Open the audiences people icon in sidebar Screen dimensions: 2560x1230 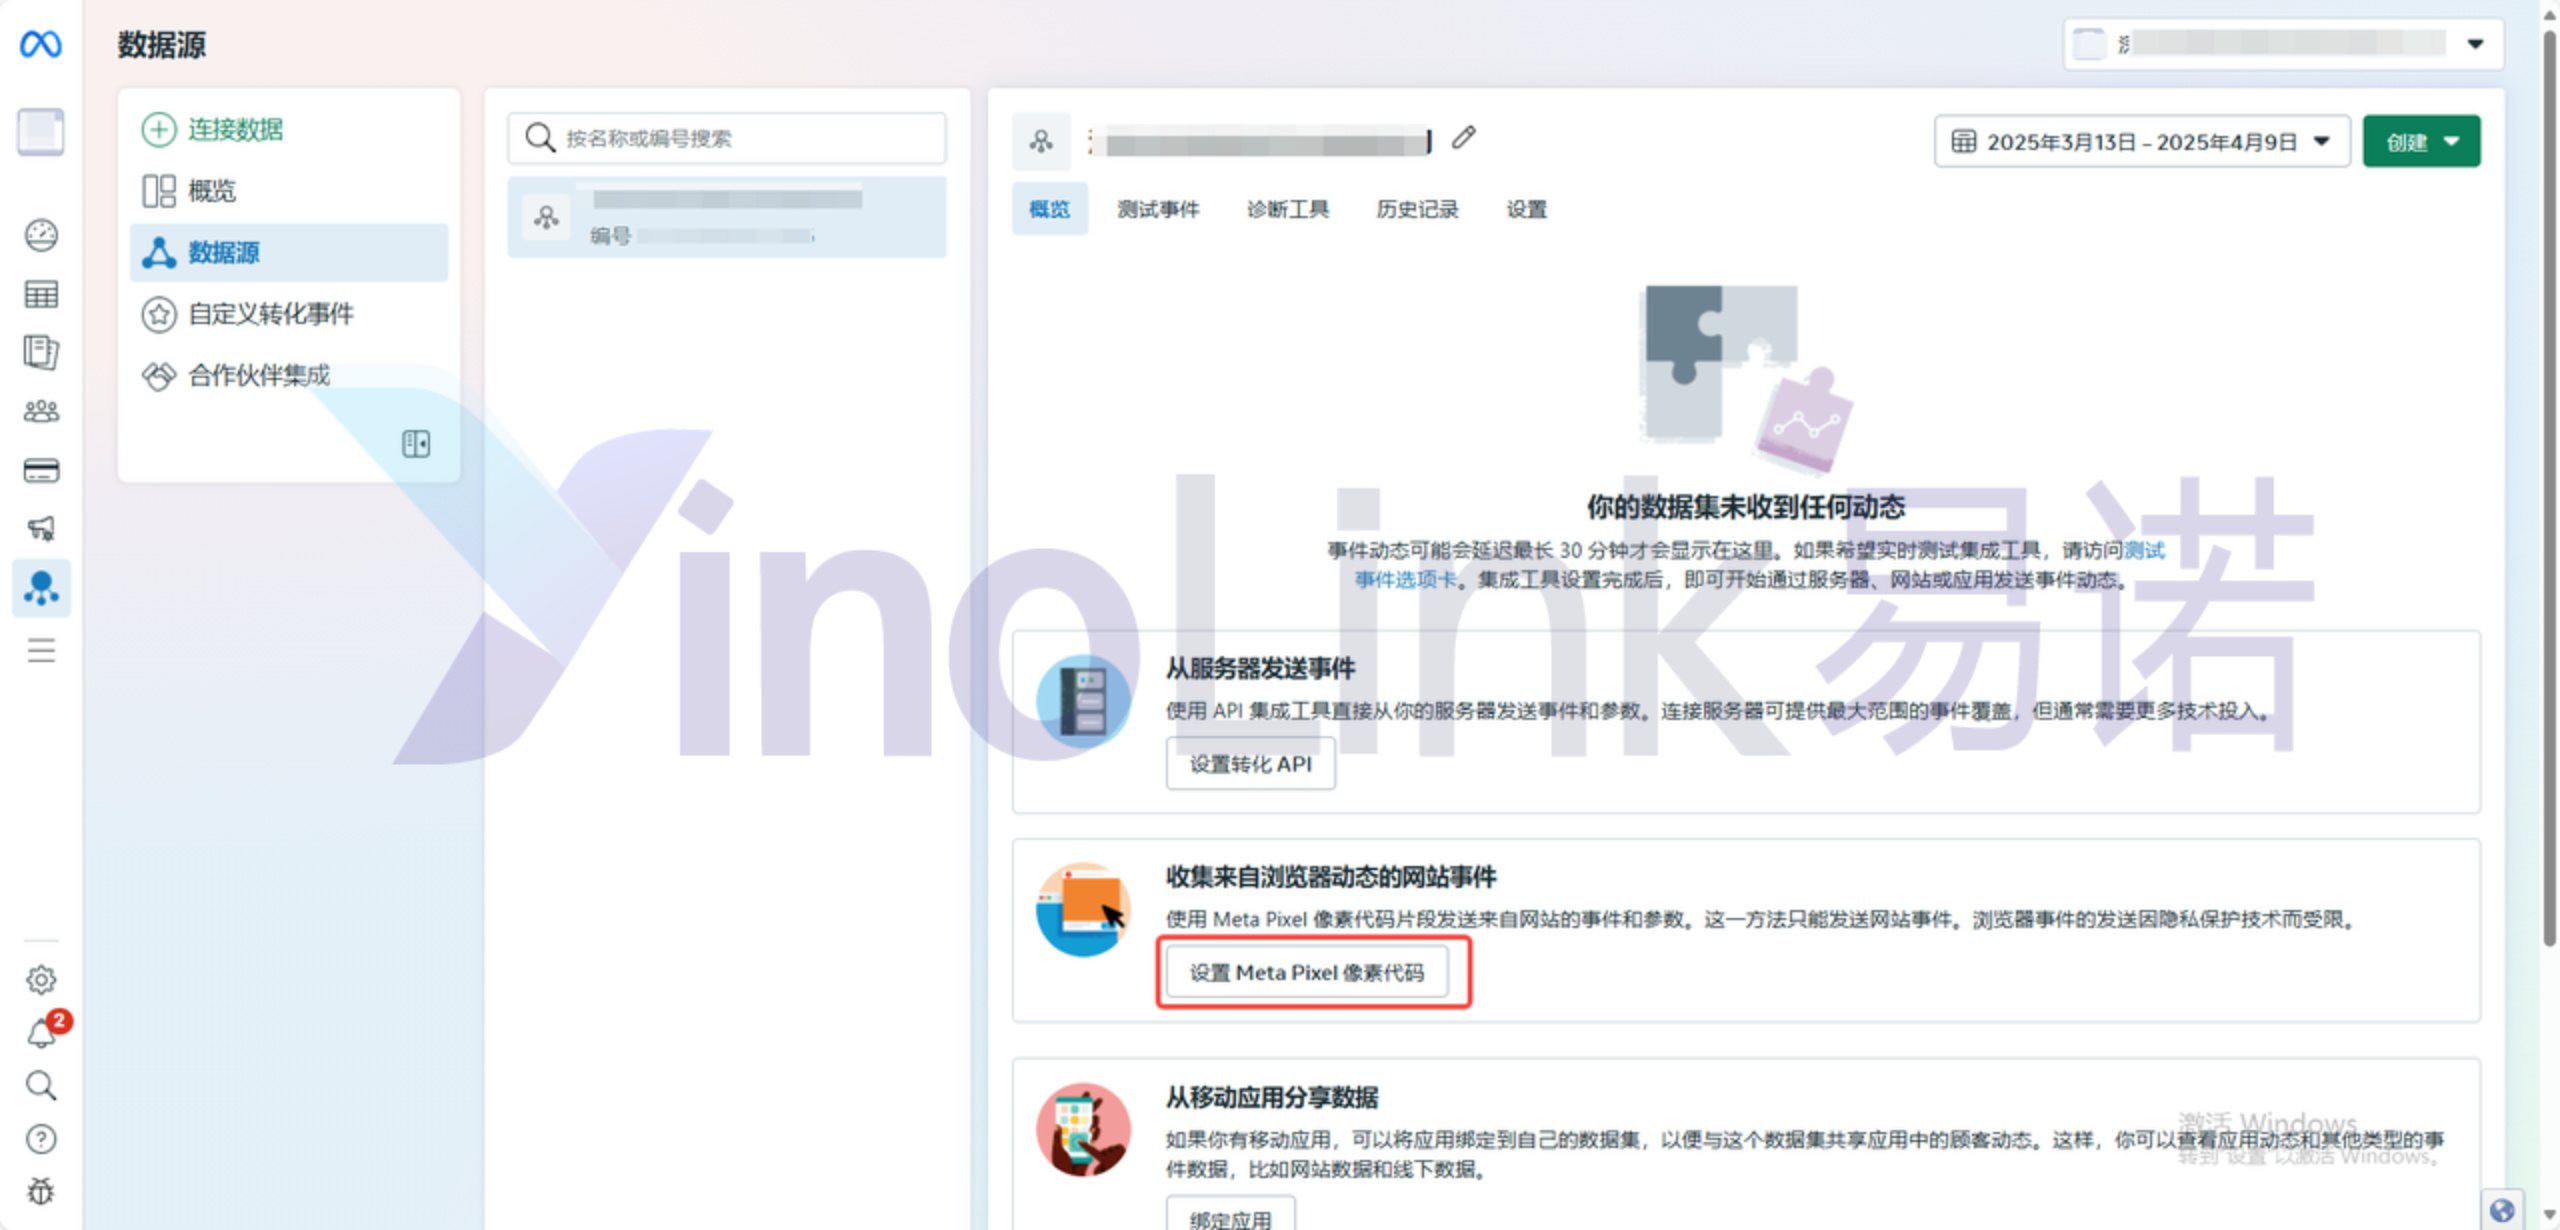[41, 411]
